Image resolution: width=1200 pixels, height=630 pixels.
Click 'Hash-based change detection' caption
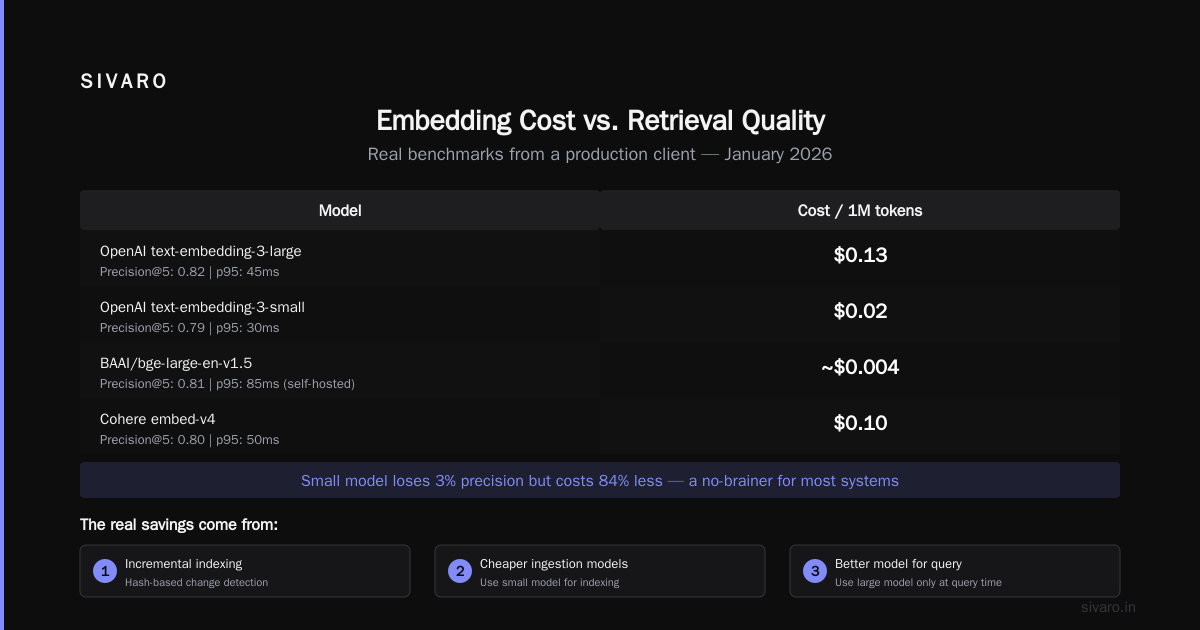[196, 582]
